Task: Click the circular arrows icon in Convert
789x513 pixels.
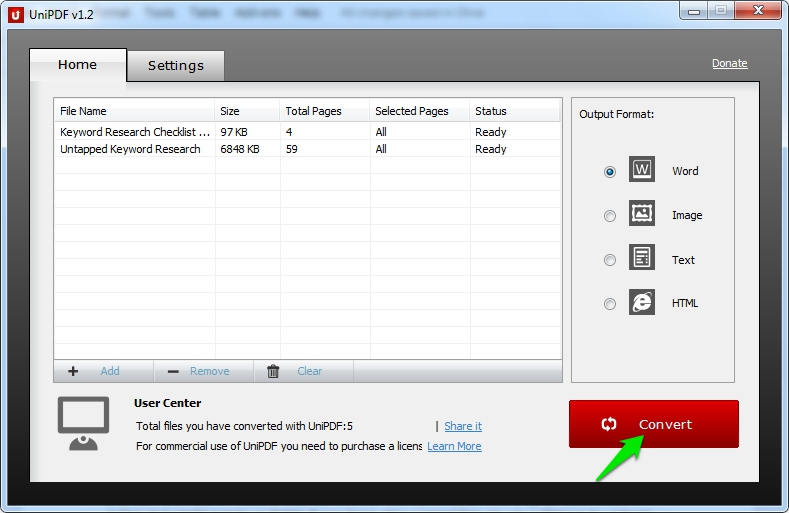Action: point(609,424)
